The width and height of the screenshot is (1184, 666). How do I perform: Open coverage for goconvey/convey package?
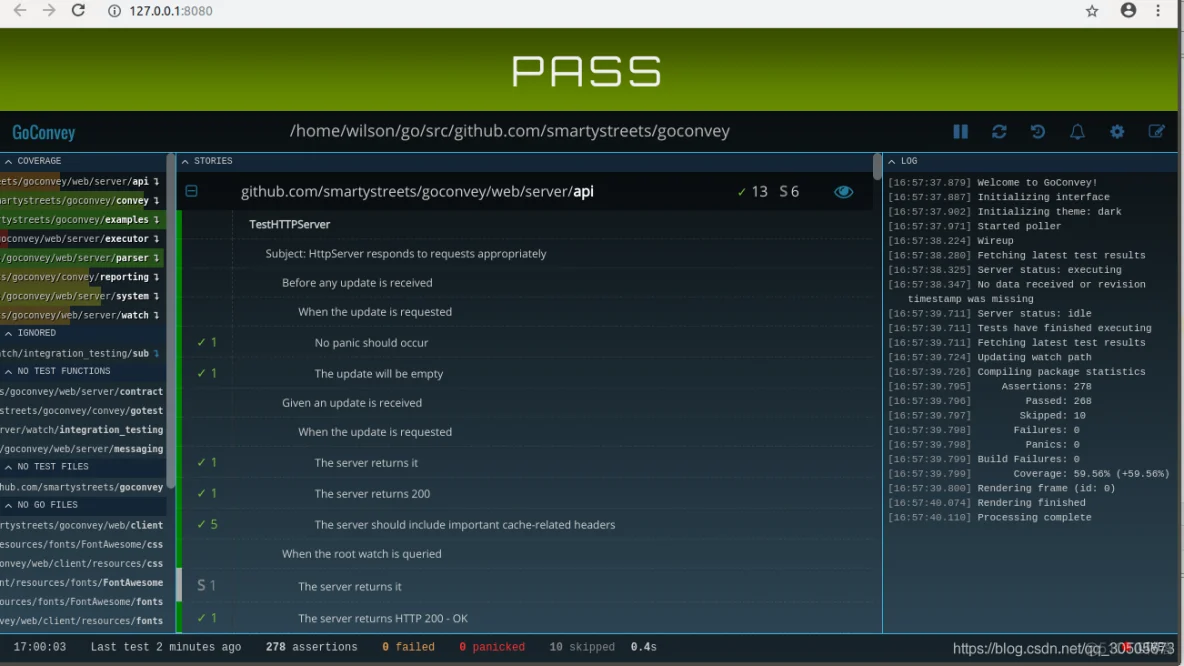point(82,201)
